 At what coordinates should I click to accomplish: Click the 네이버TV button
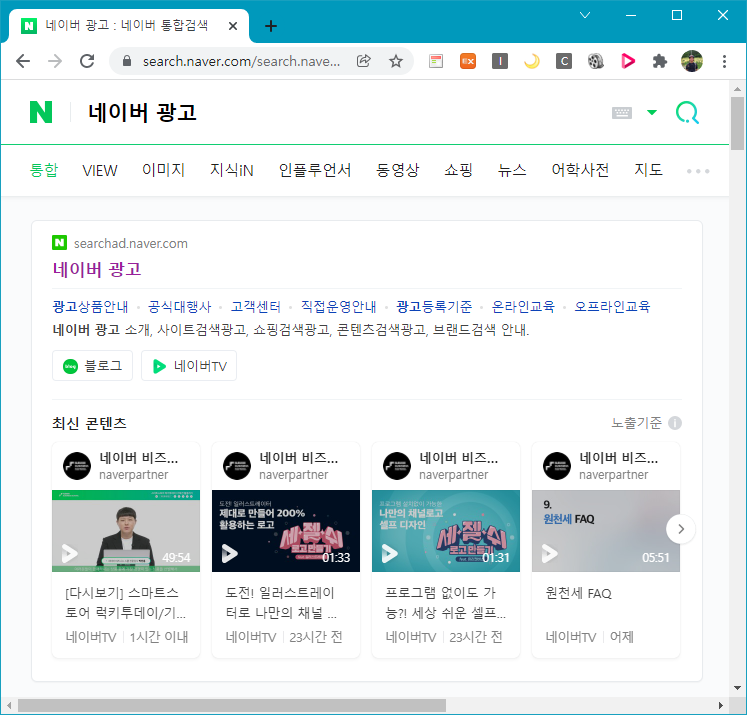[x=189, y=366]
